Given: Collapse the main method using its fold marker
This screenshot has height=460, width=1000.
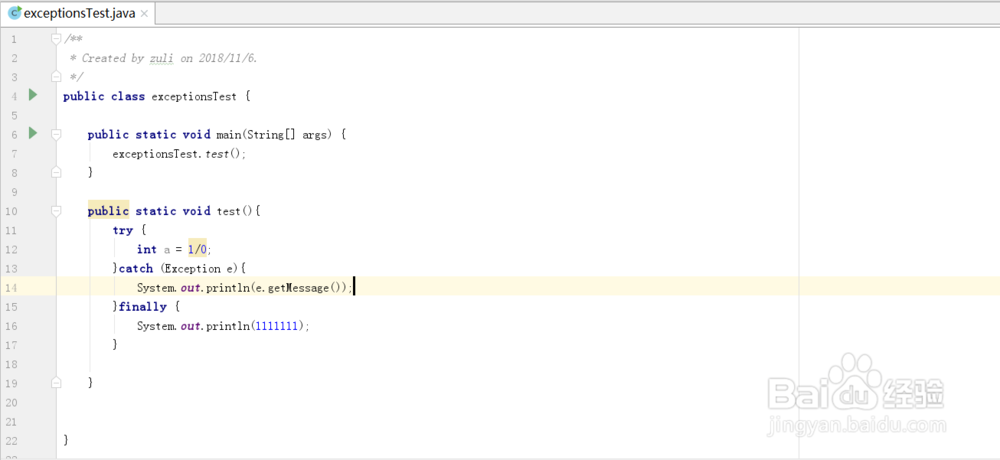Looking at the screenshot, I should tap(57, 134).
